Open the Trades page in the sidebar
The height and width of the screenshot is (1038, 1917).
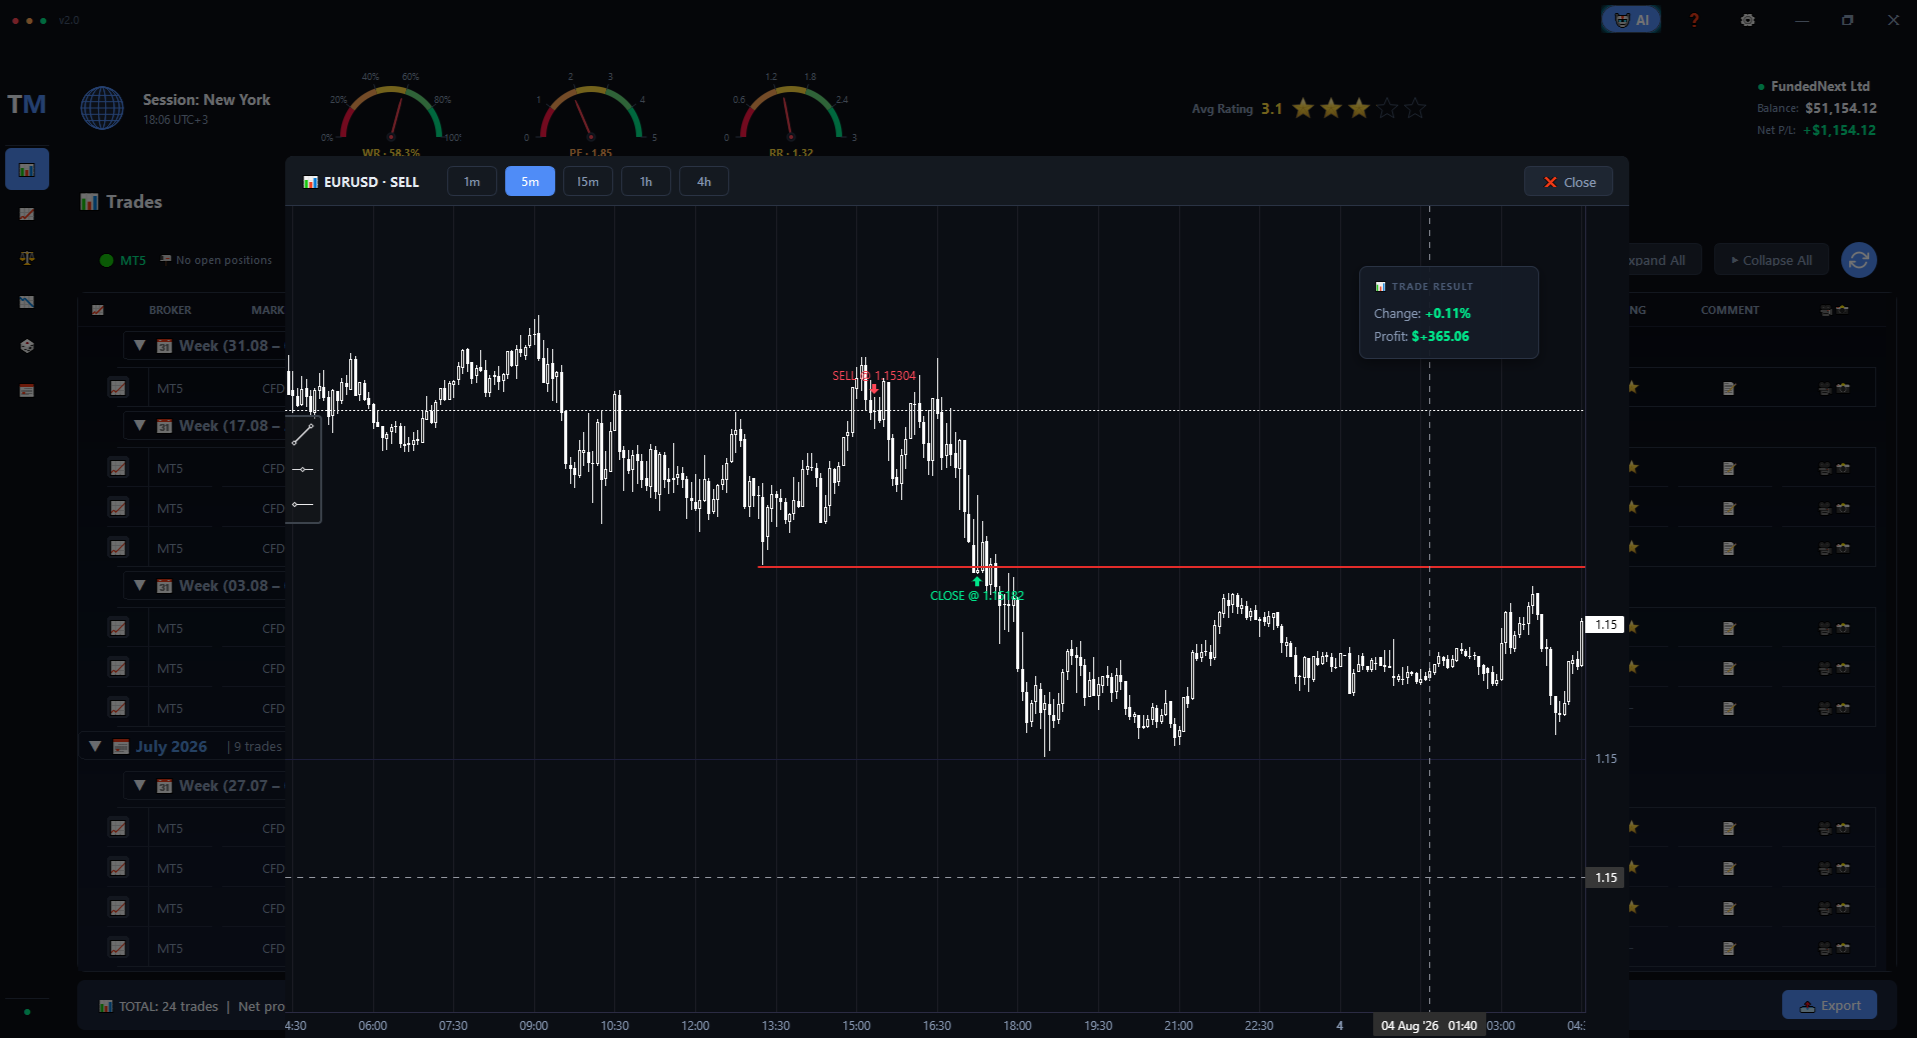(x=27, y=170)
